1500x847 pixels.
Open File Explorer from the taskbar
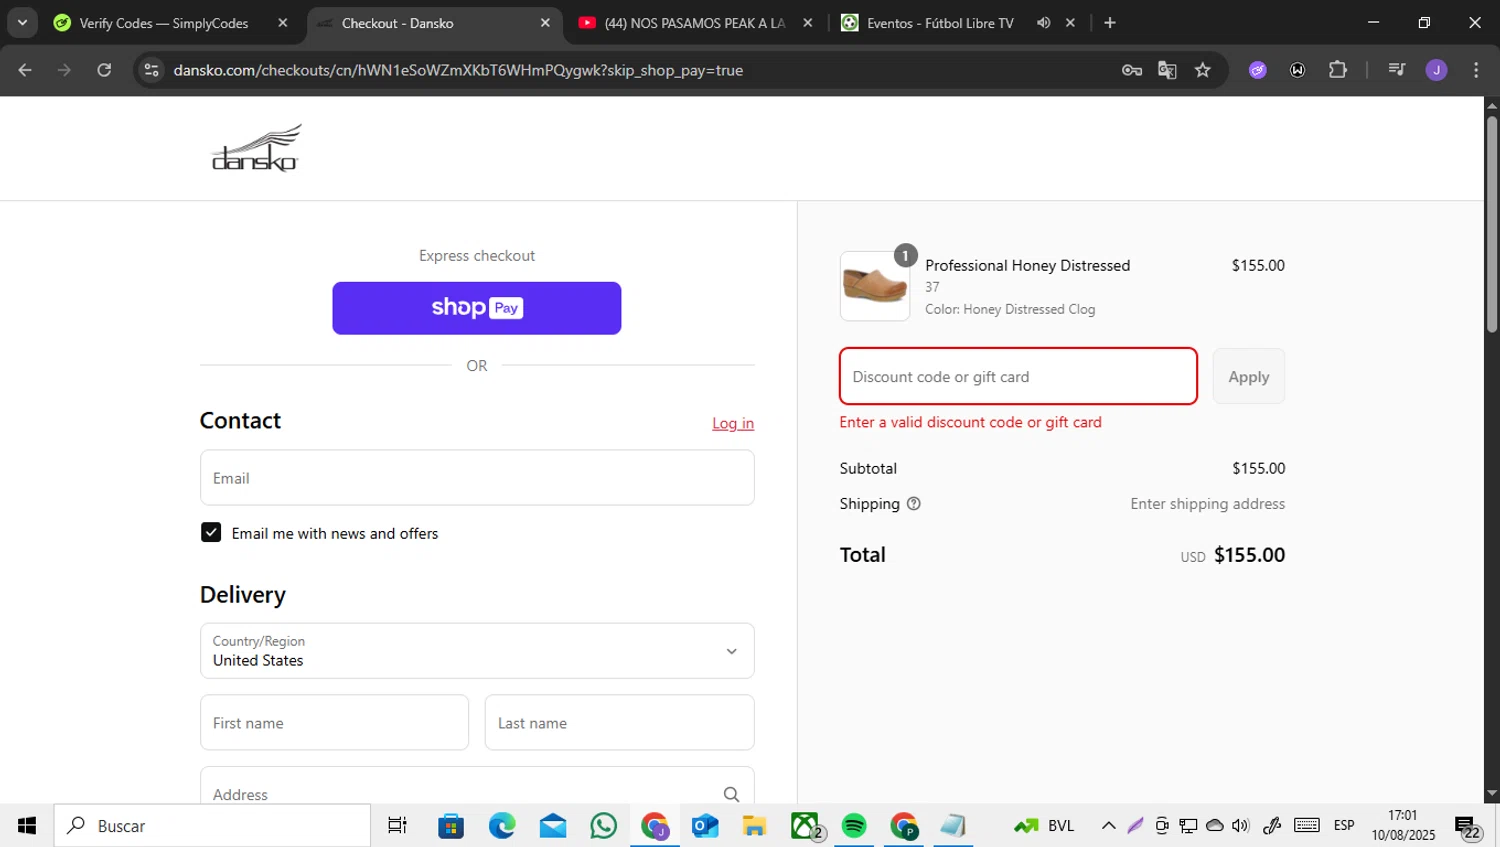click(754, 826)
